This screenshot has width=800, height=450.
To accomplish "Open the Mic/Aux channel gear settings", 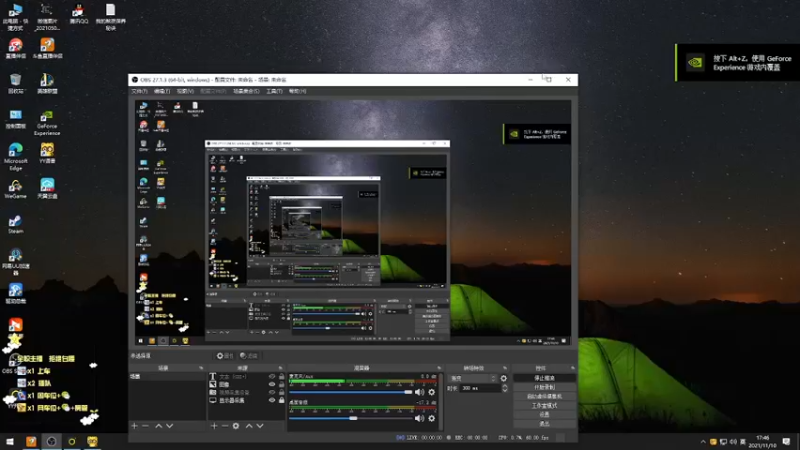I will (x=432, y=392).
